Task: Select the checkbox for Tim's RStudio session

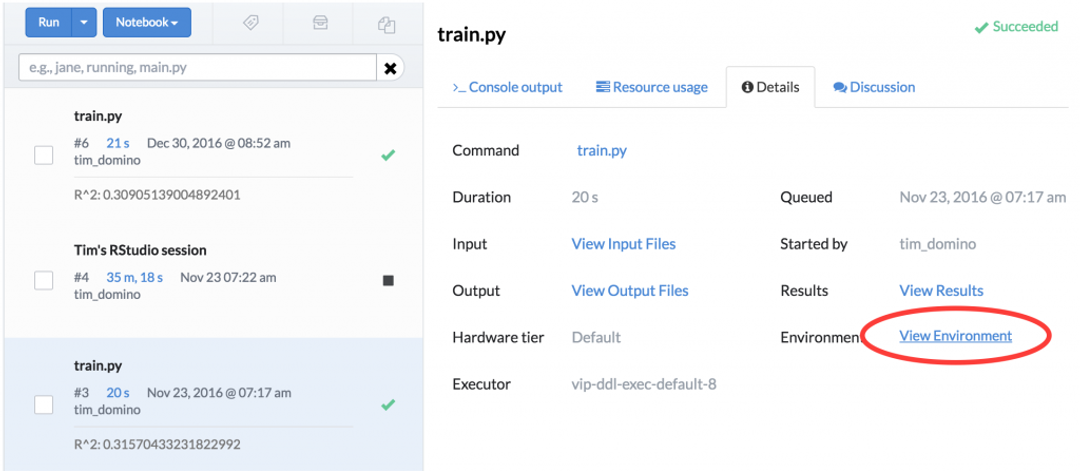Action: [43, 280]
